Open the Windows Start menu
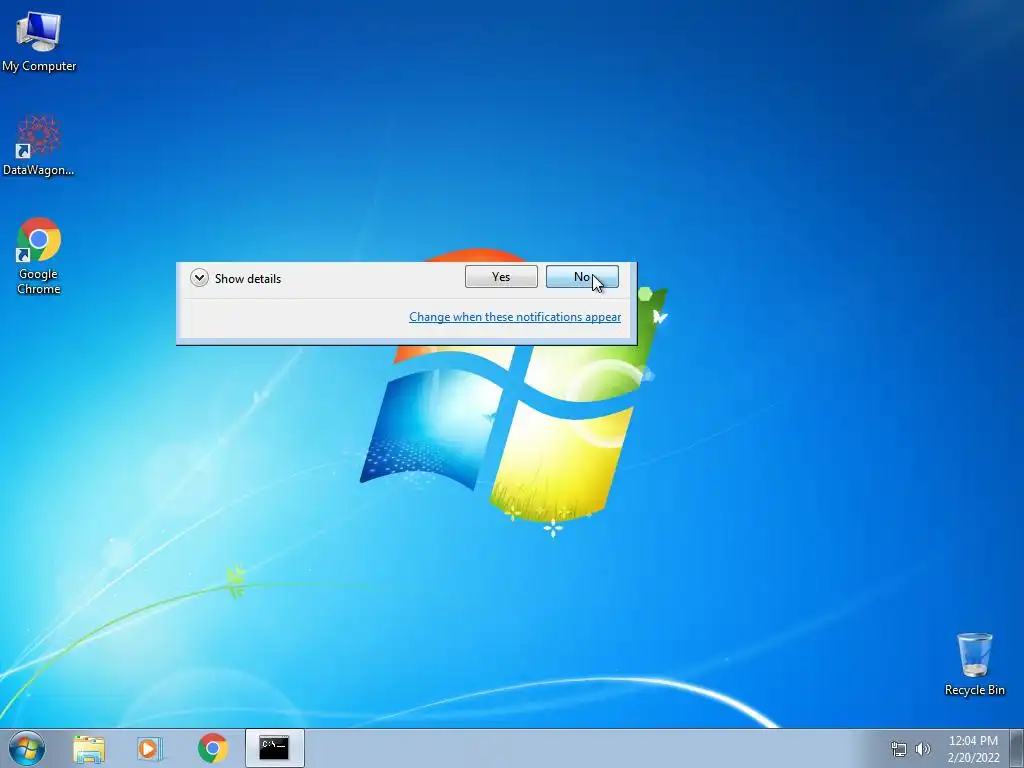Screen dimensions: 1024x768 click(27, 748)
